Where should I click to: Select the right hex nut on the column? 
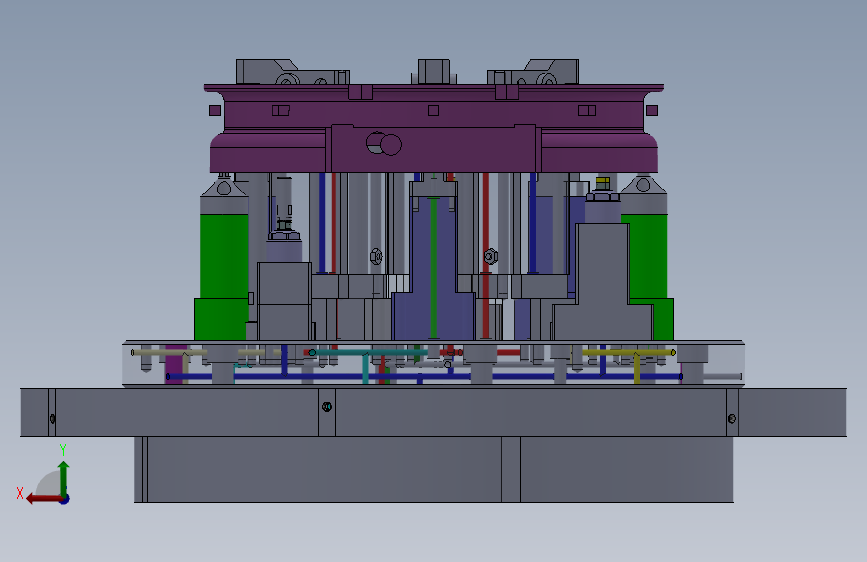tap(490, 256)
